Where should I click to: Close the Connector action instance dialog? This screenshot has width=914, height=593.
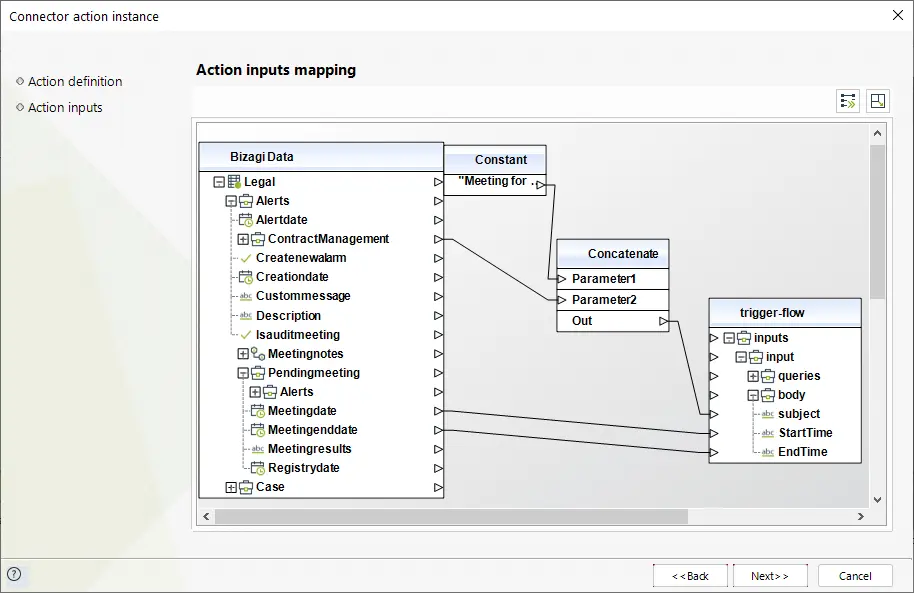898,15
